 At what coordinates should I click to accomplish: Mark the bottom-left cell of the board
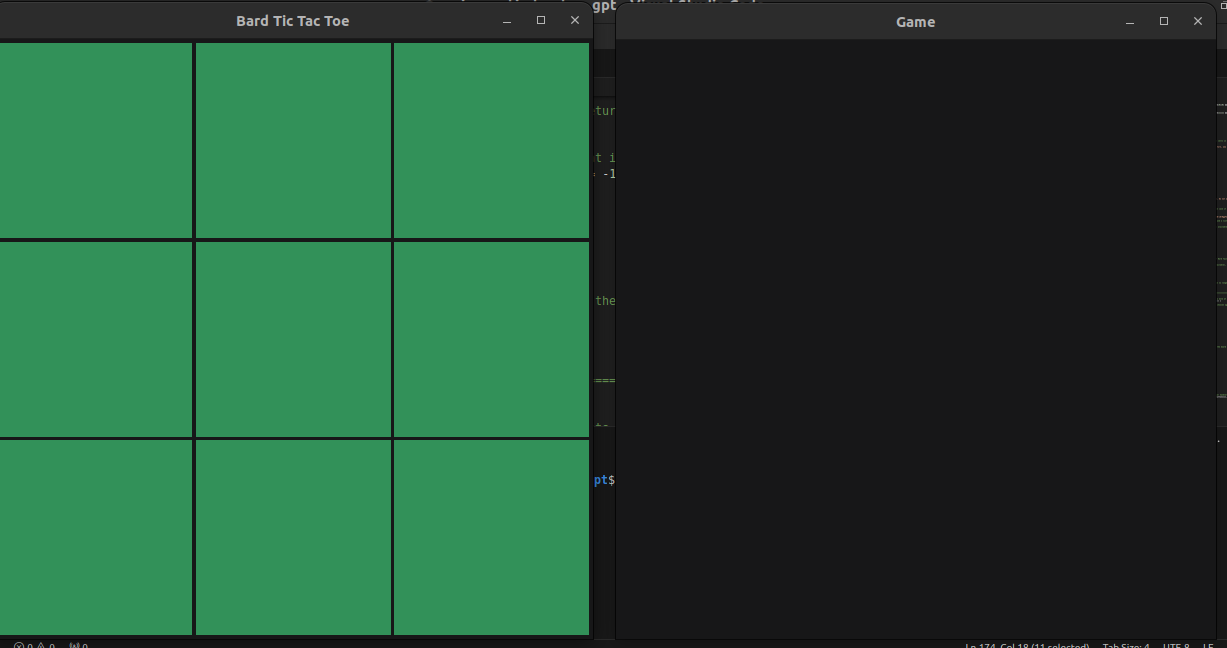[x=96, y=537]
